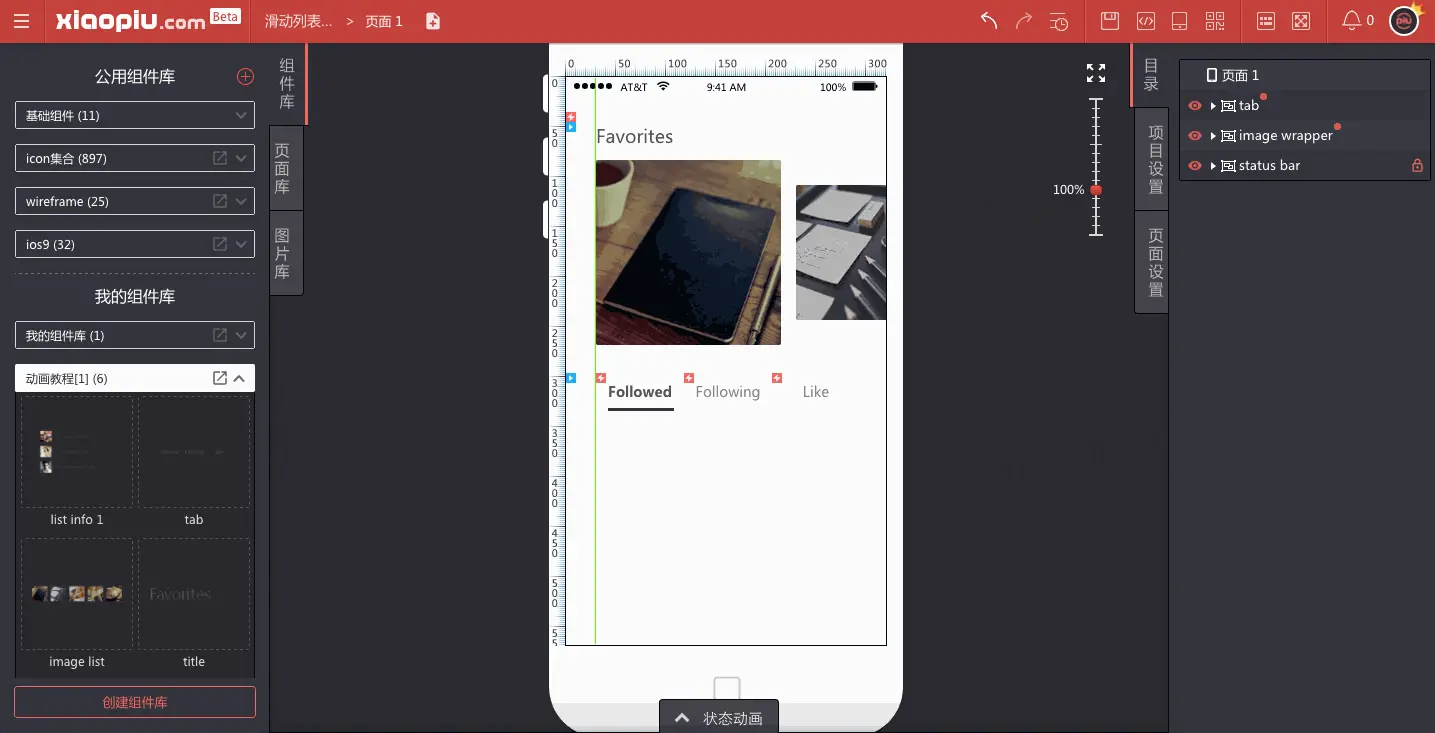The width and height of the screenshot is (1435, 733).
Task: Click the 页面 1 breadcrumb
Action: click(384, 21)
